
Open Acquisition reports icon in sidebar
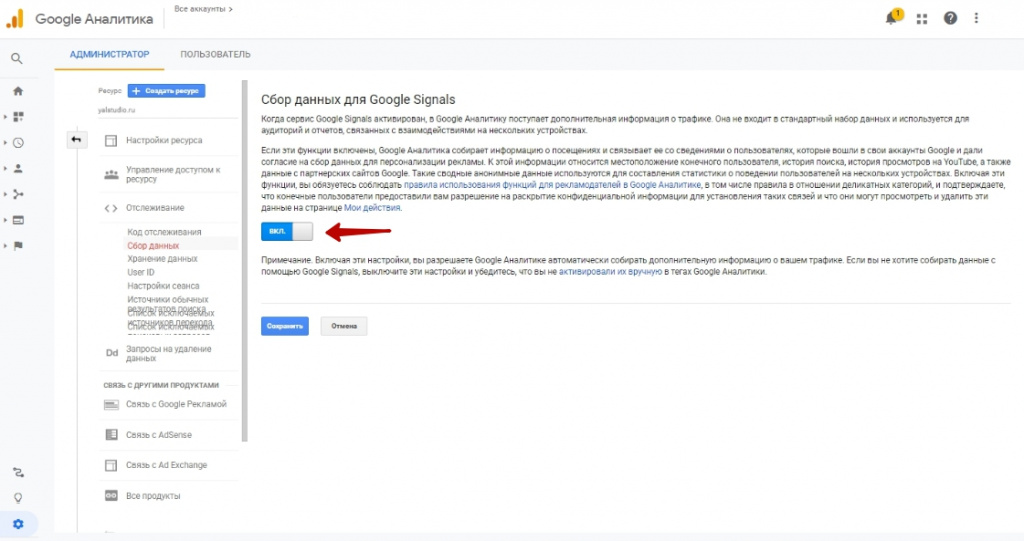coord(18,194)
